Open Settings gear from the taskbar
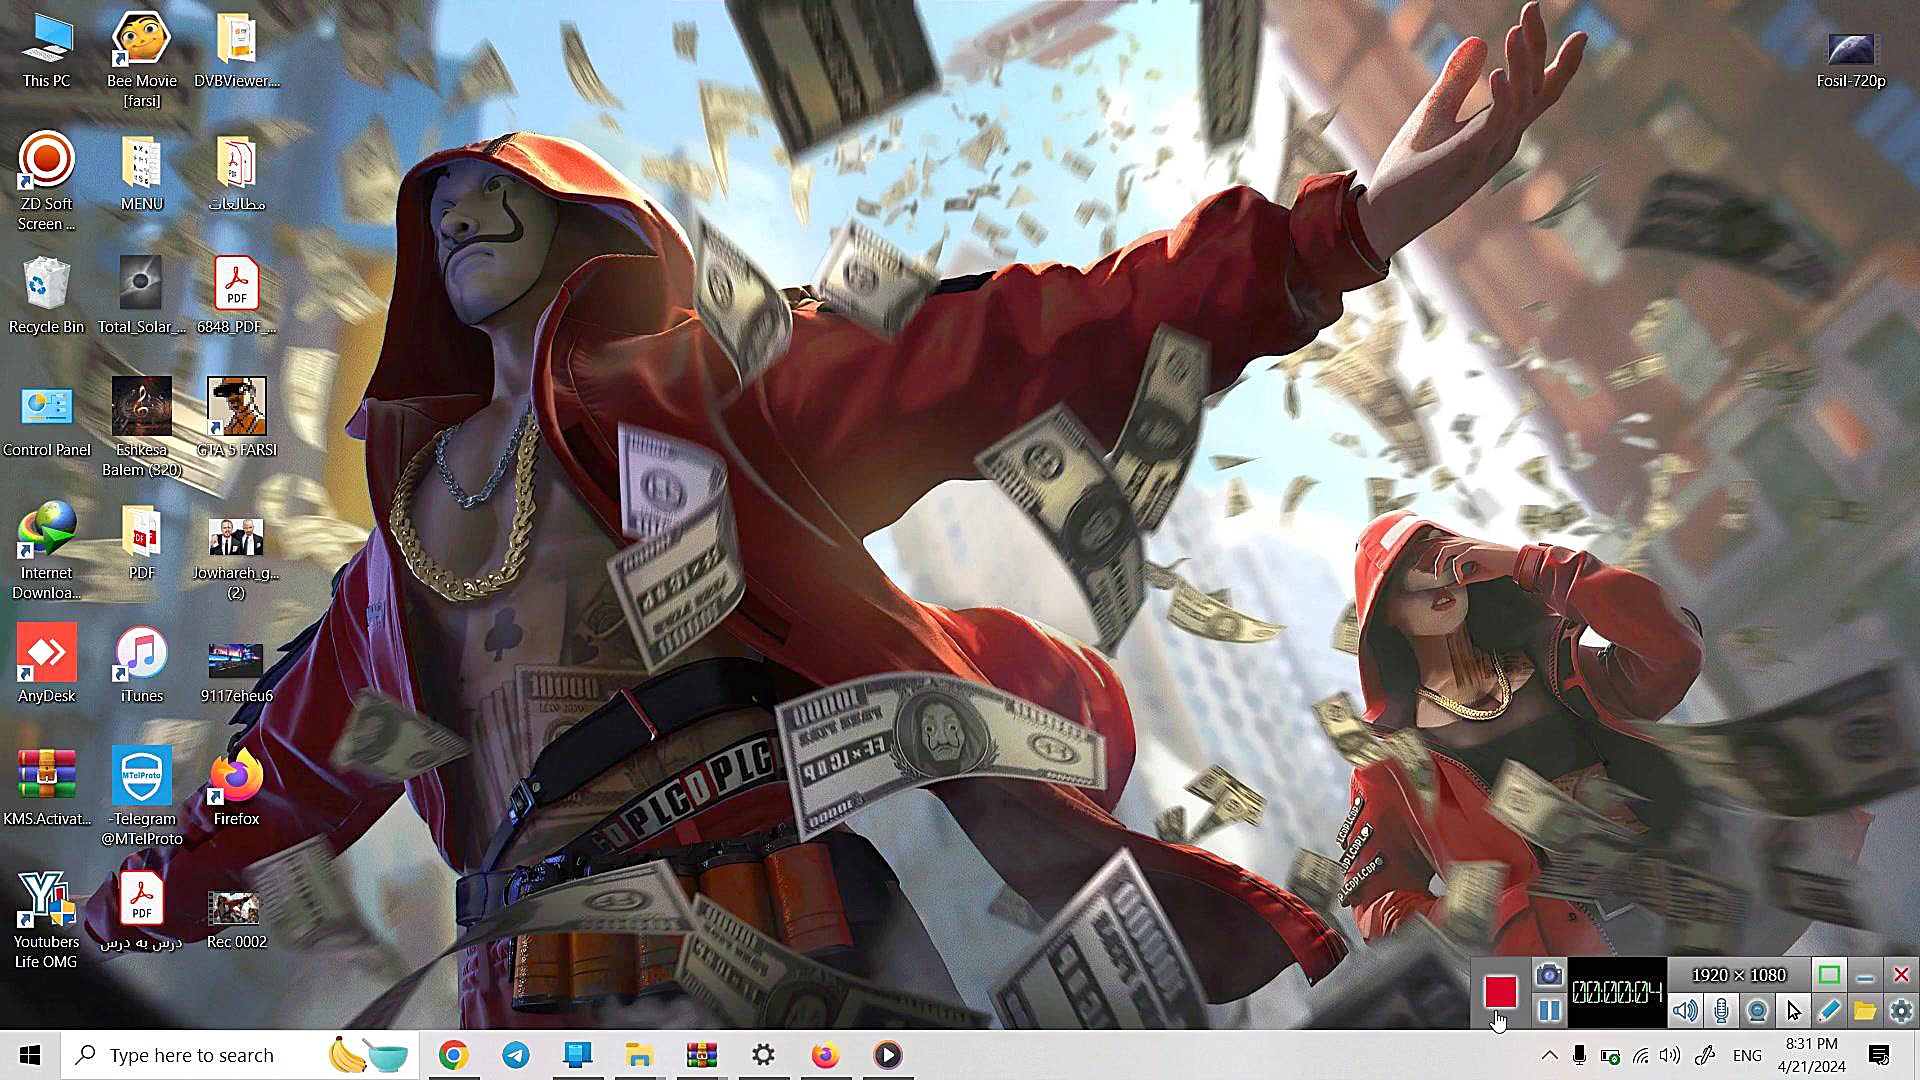The width and height of the screenshot is (1920, 1080). click(764, 1055)
